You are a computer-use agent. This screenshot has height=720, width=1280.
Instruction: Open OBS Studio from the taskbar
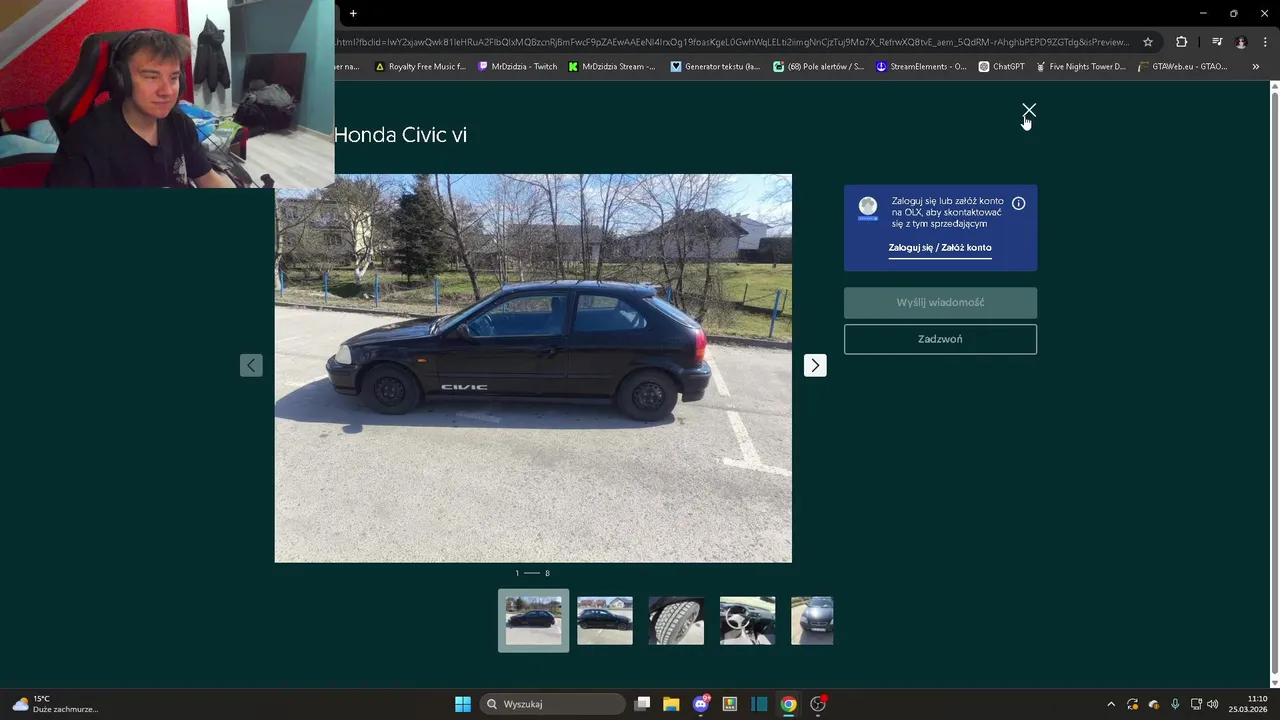point(818,704)
